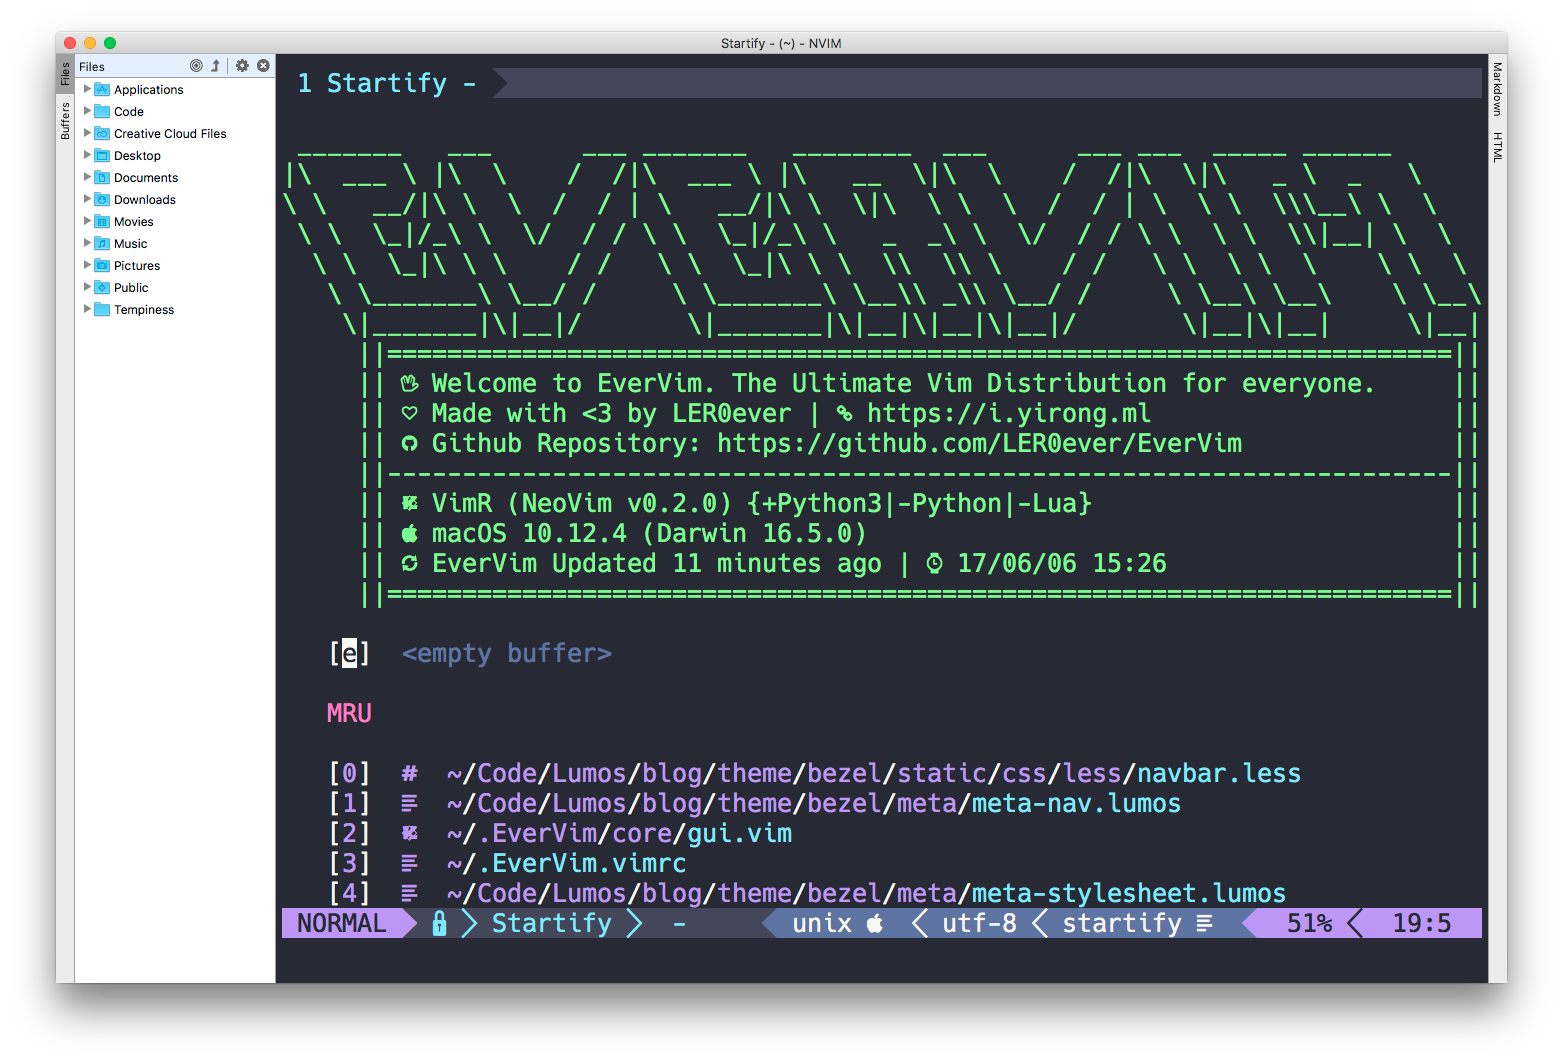Expand the Music folder
This screenshot has height=1063, width=1563.
pos(87,243)
